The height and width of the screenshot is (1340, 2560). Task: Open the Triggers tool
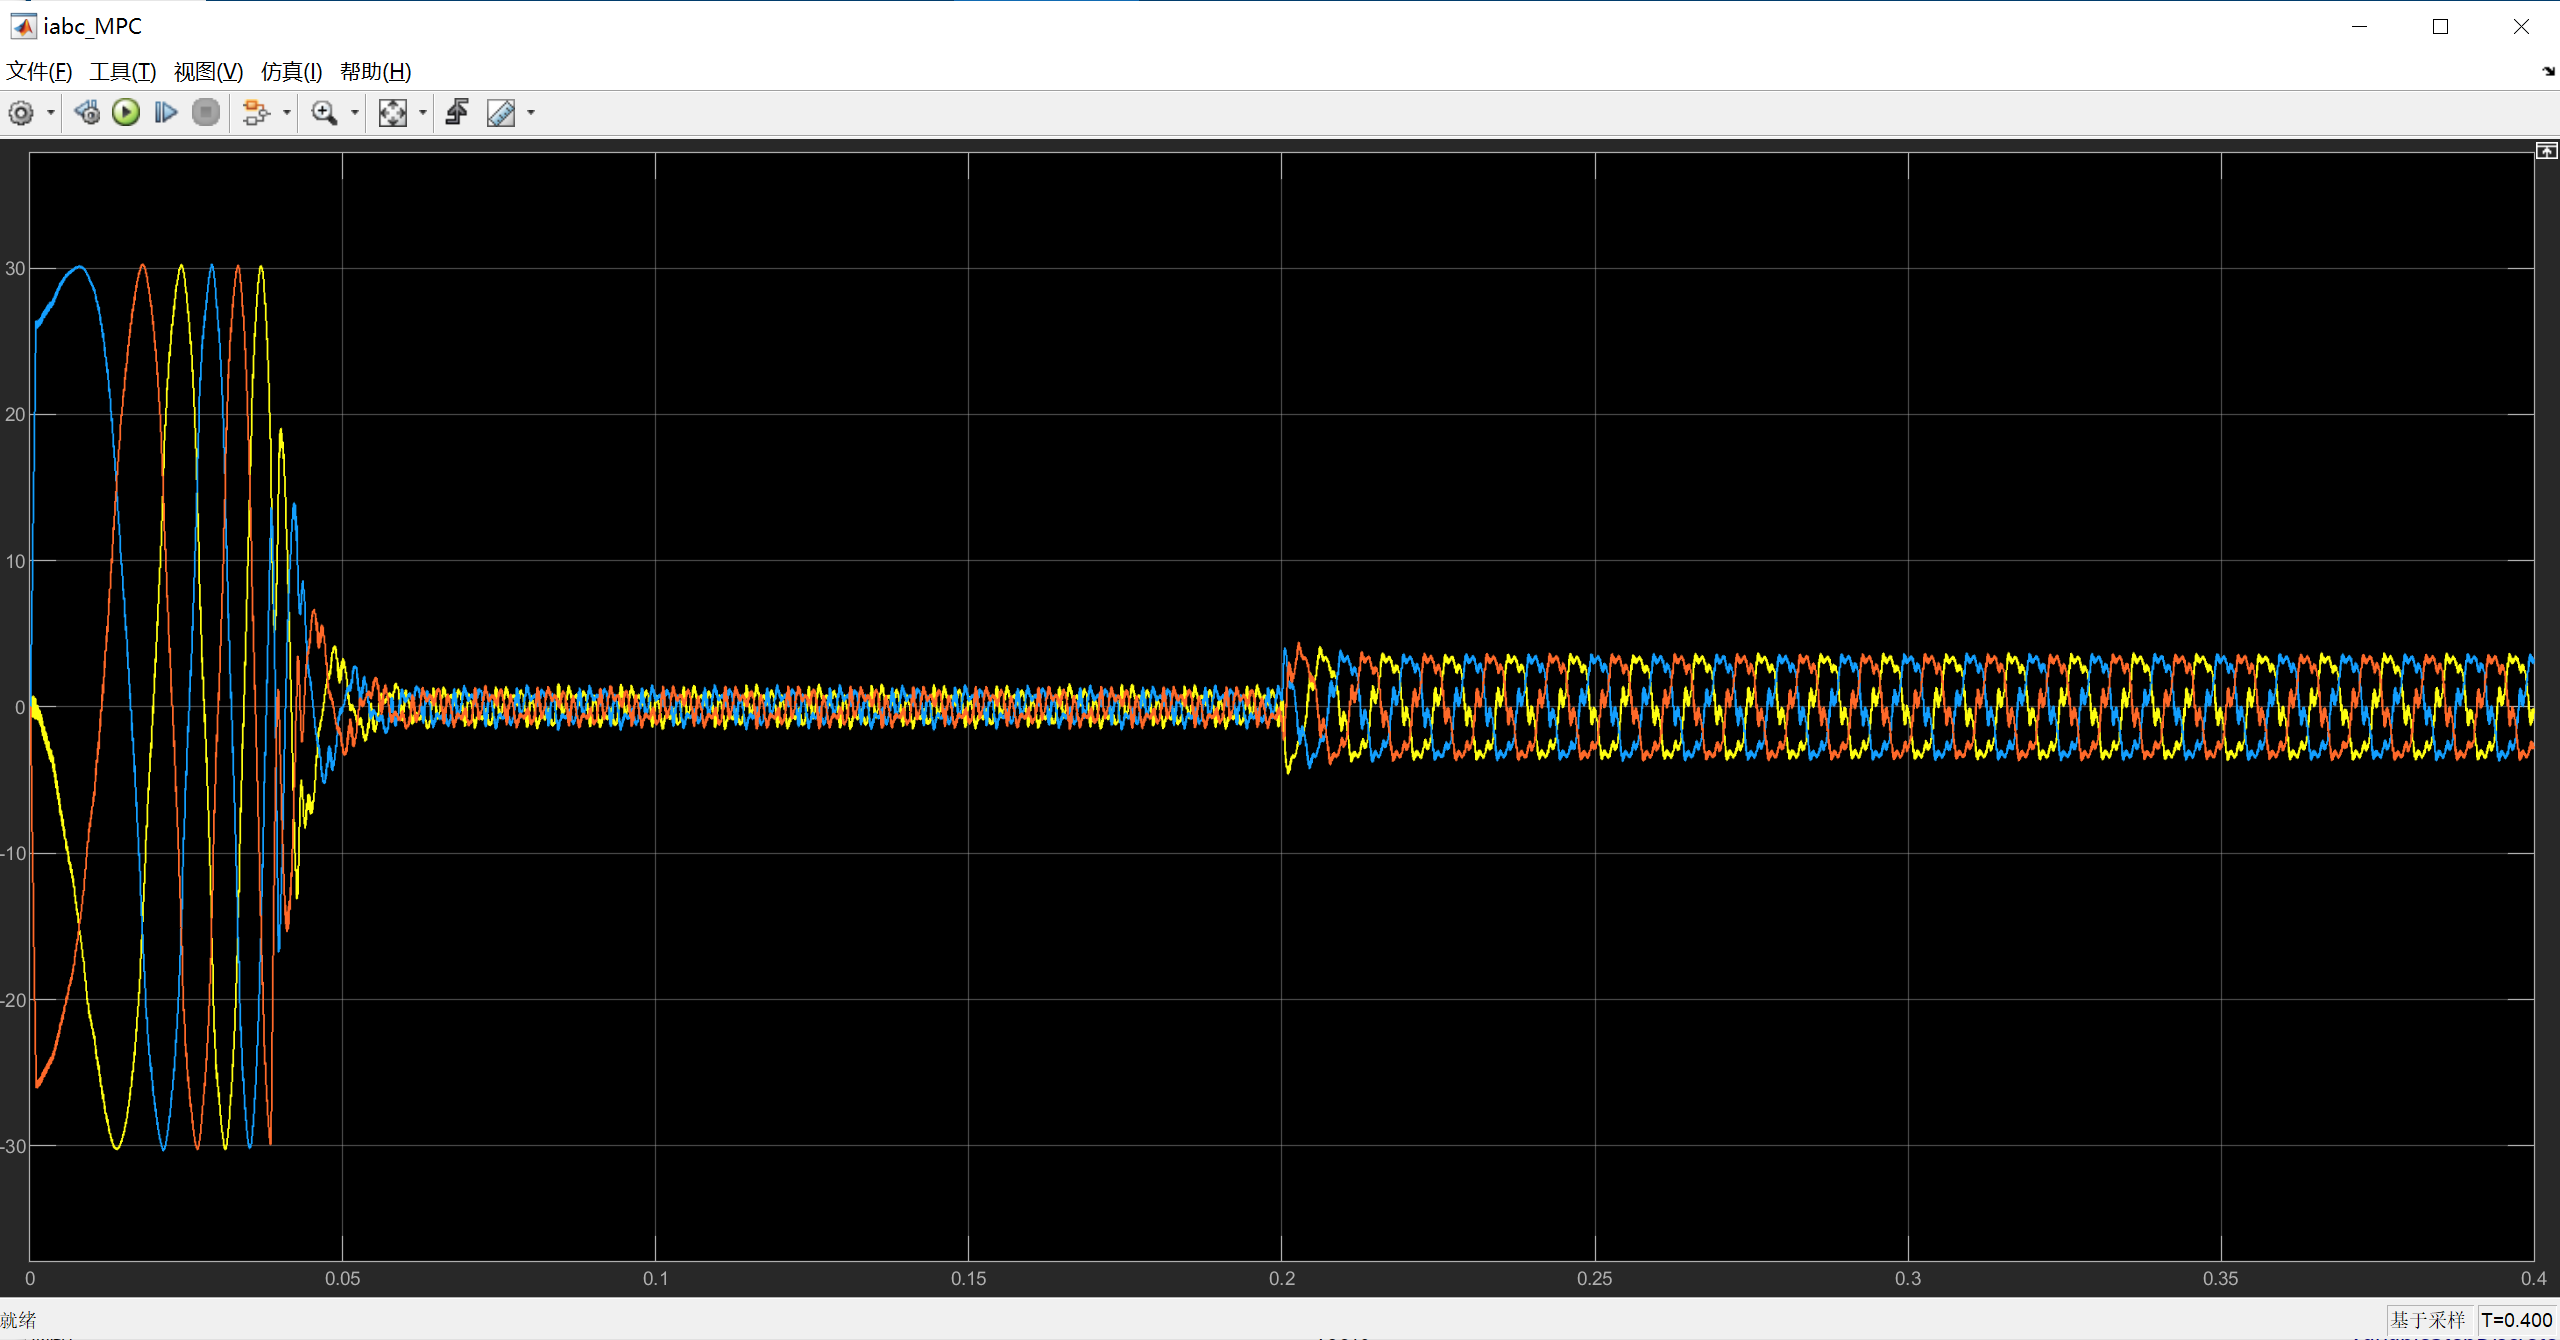coord(458,113)
